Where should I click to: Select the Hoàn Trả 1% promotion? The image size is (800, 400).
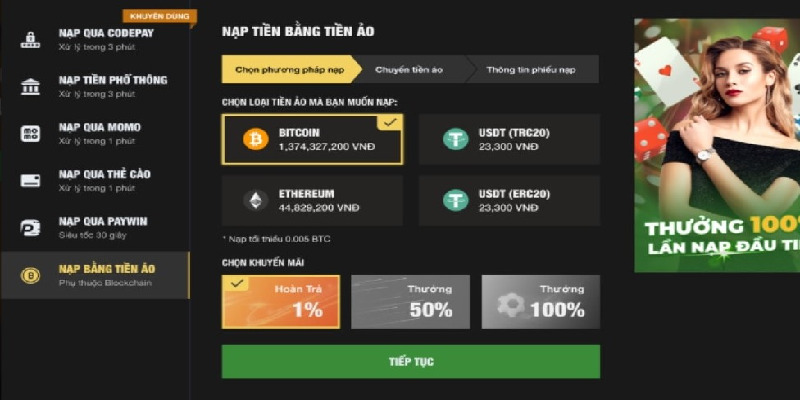(x=281, y=302)
